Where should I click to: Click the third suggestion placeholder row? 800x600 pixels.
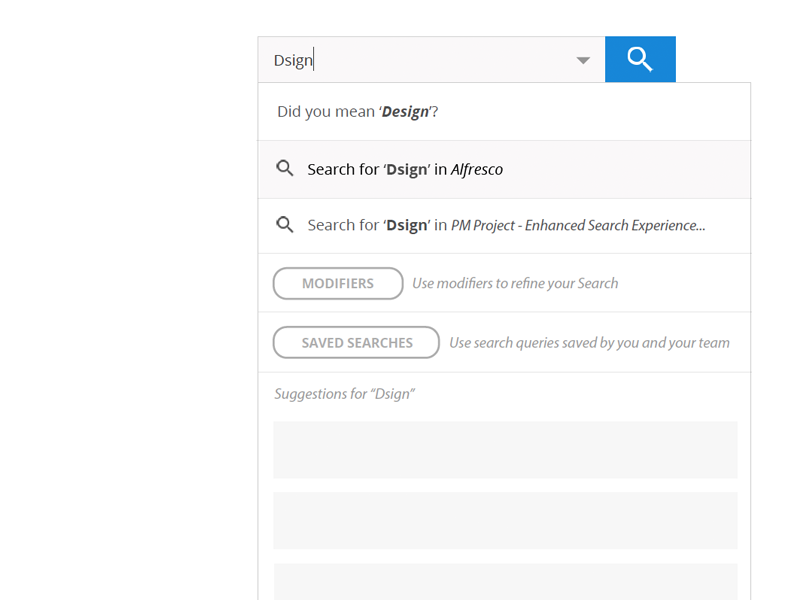[505, 582]
